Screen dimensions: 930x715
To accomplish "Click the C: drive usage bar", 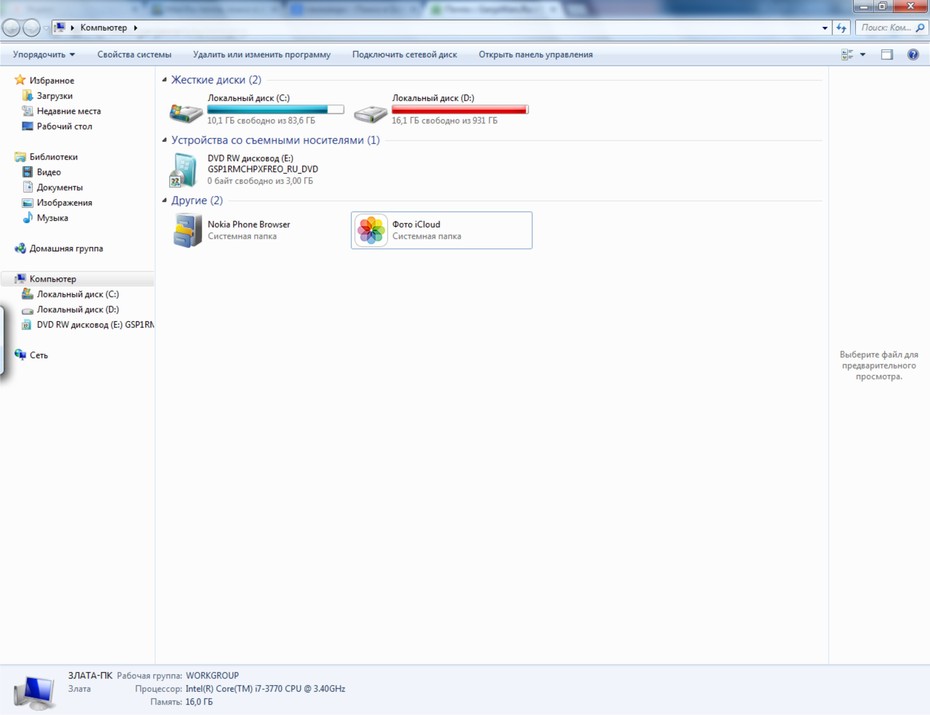I will point(276,110).
